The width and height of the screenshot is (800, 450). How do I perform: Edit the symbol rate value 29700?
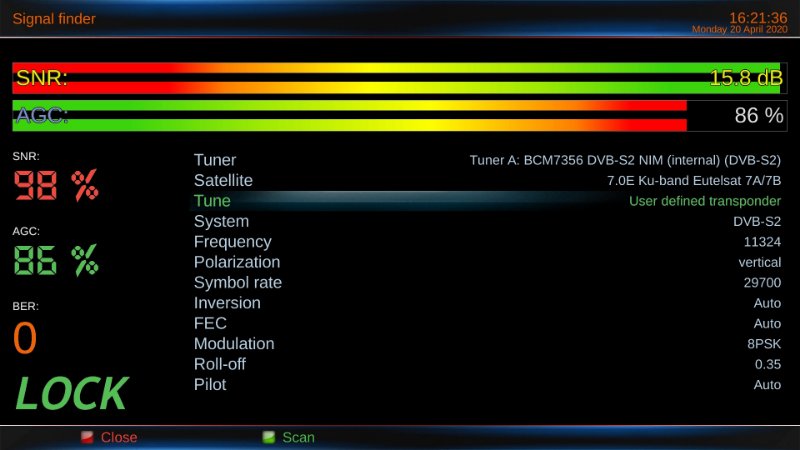tap(762, 283)
